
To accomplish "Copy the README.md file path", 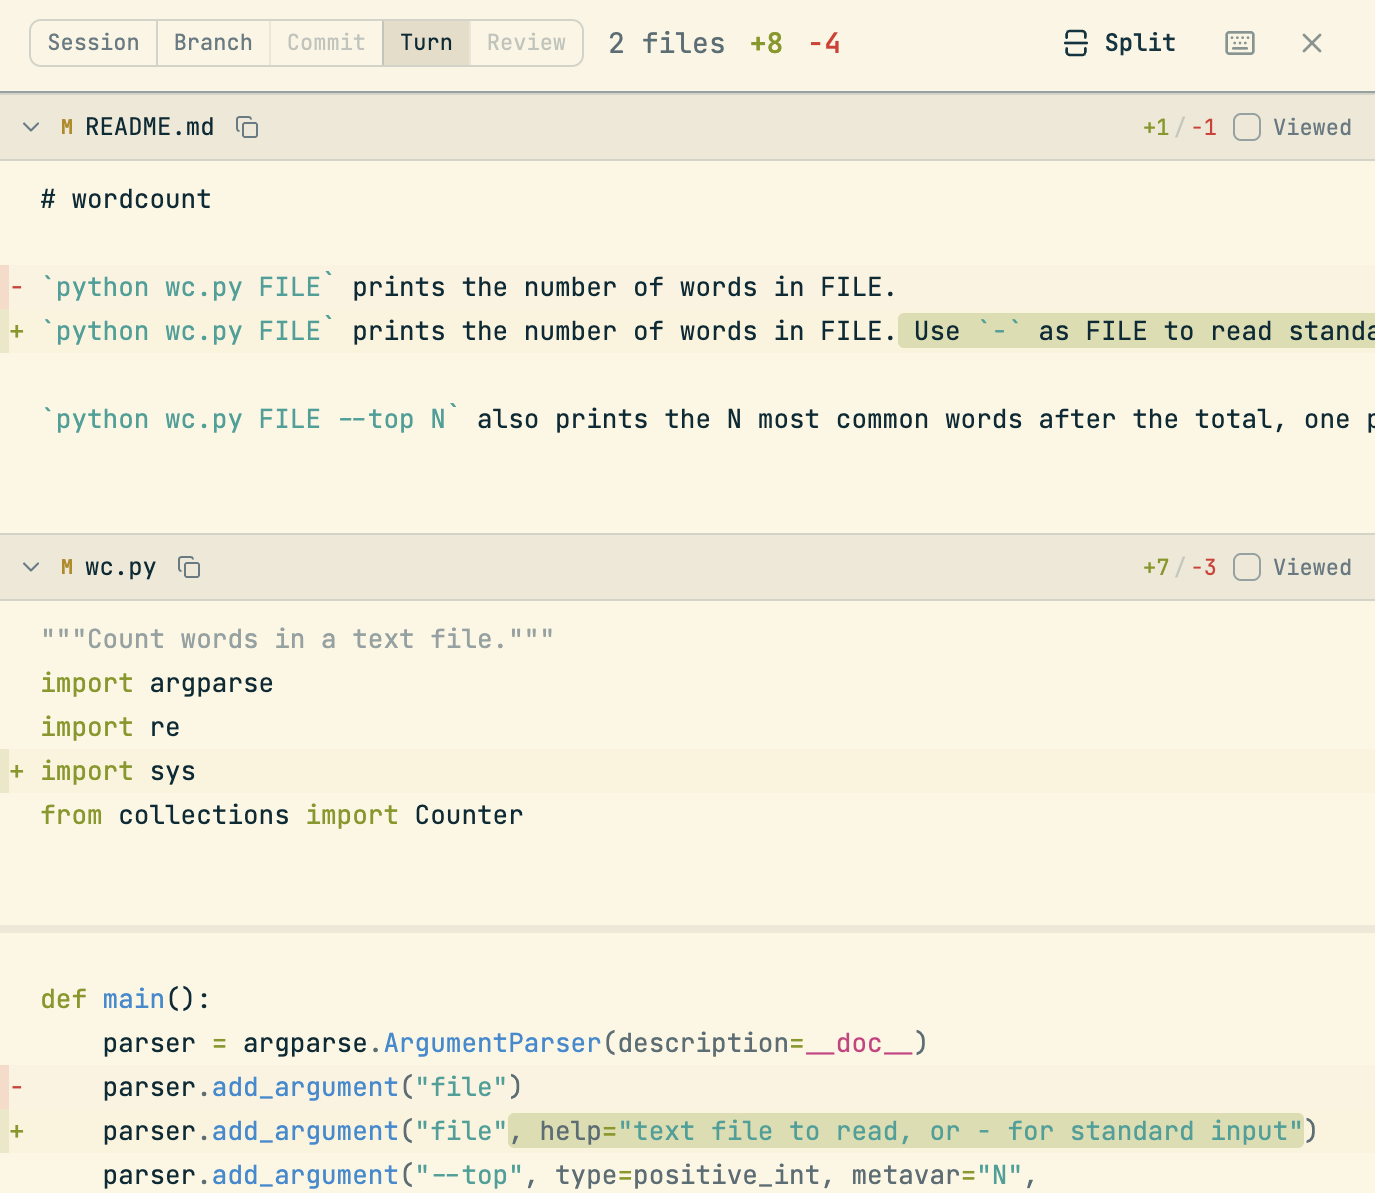I will [247, 127].
